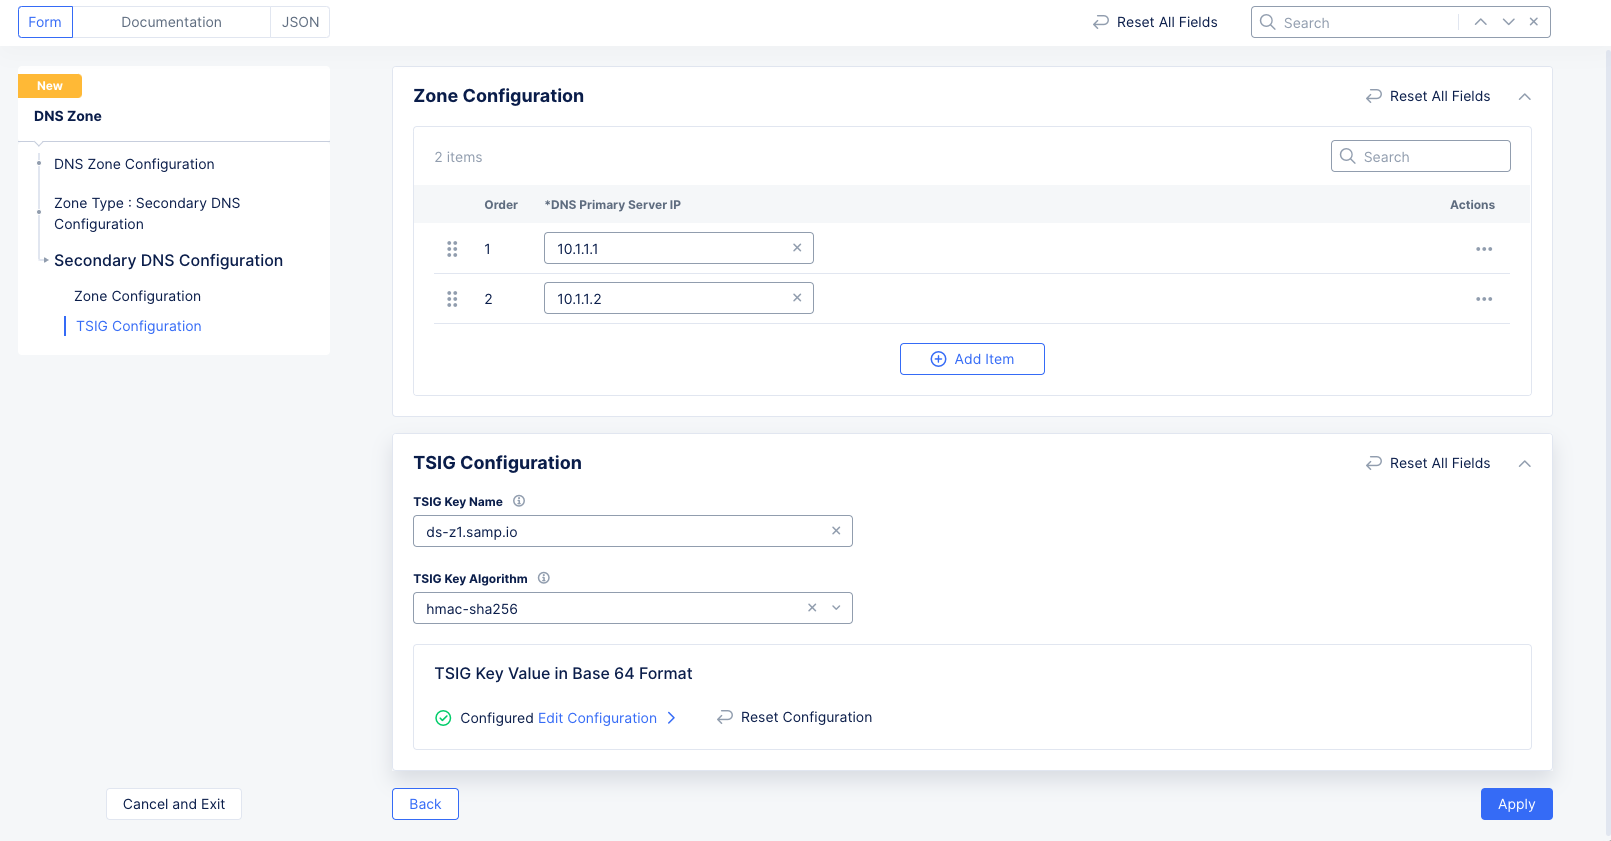Switch to the Documentation tab

click(x=171, y=22)
